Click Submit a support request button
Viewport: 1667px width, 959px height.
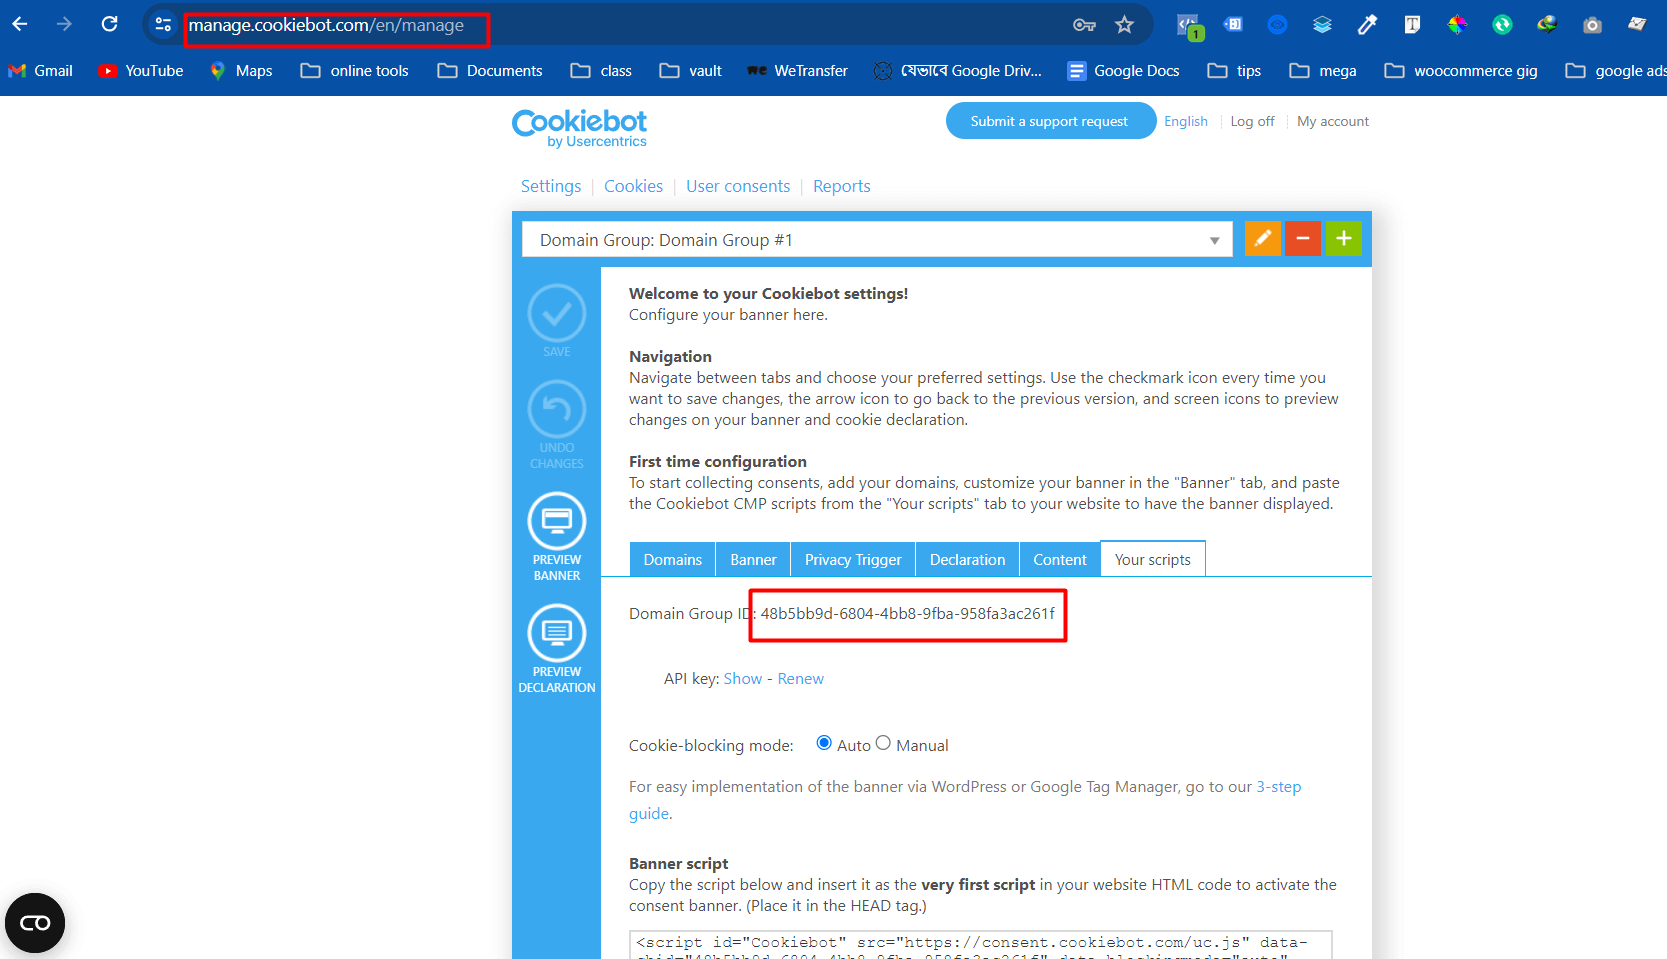coord(1050,121)
